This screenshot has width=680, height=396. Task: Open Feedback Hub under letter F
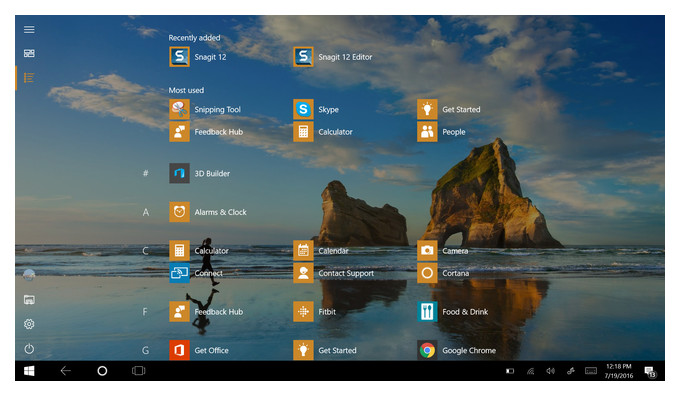206,311
